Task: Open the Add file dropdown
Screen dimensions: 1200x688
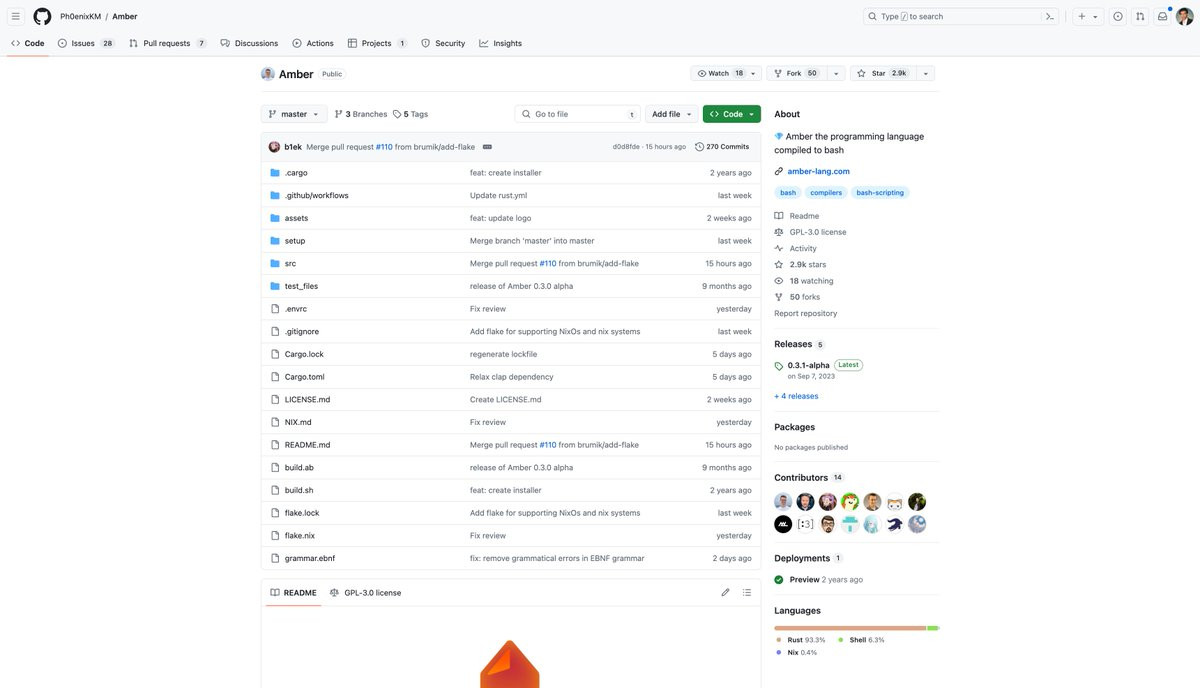Action: (672, 114)
